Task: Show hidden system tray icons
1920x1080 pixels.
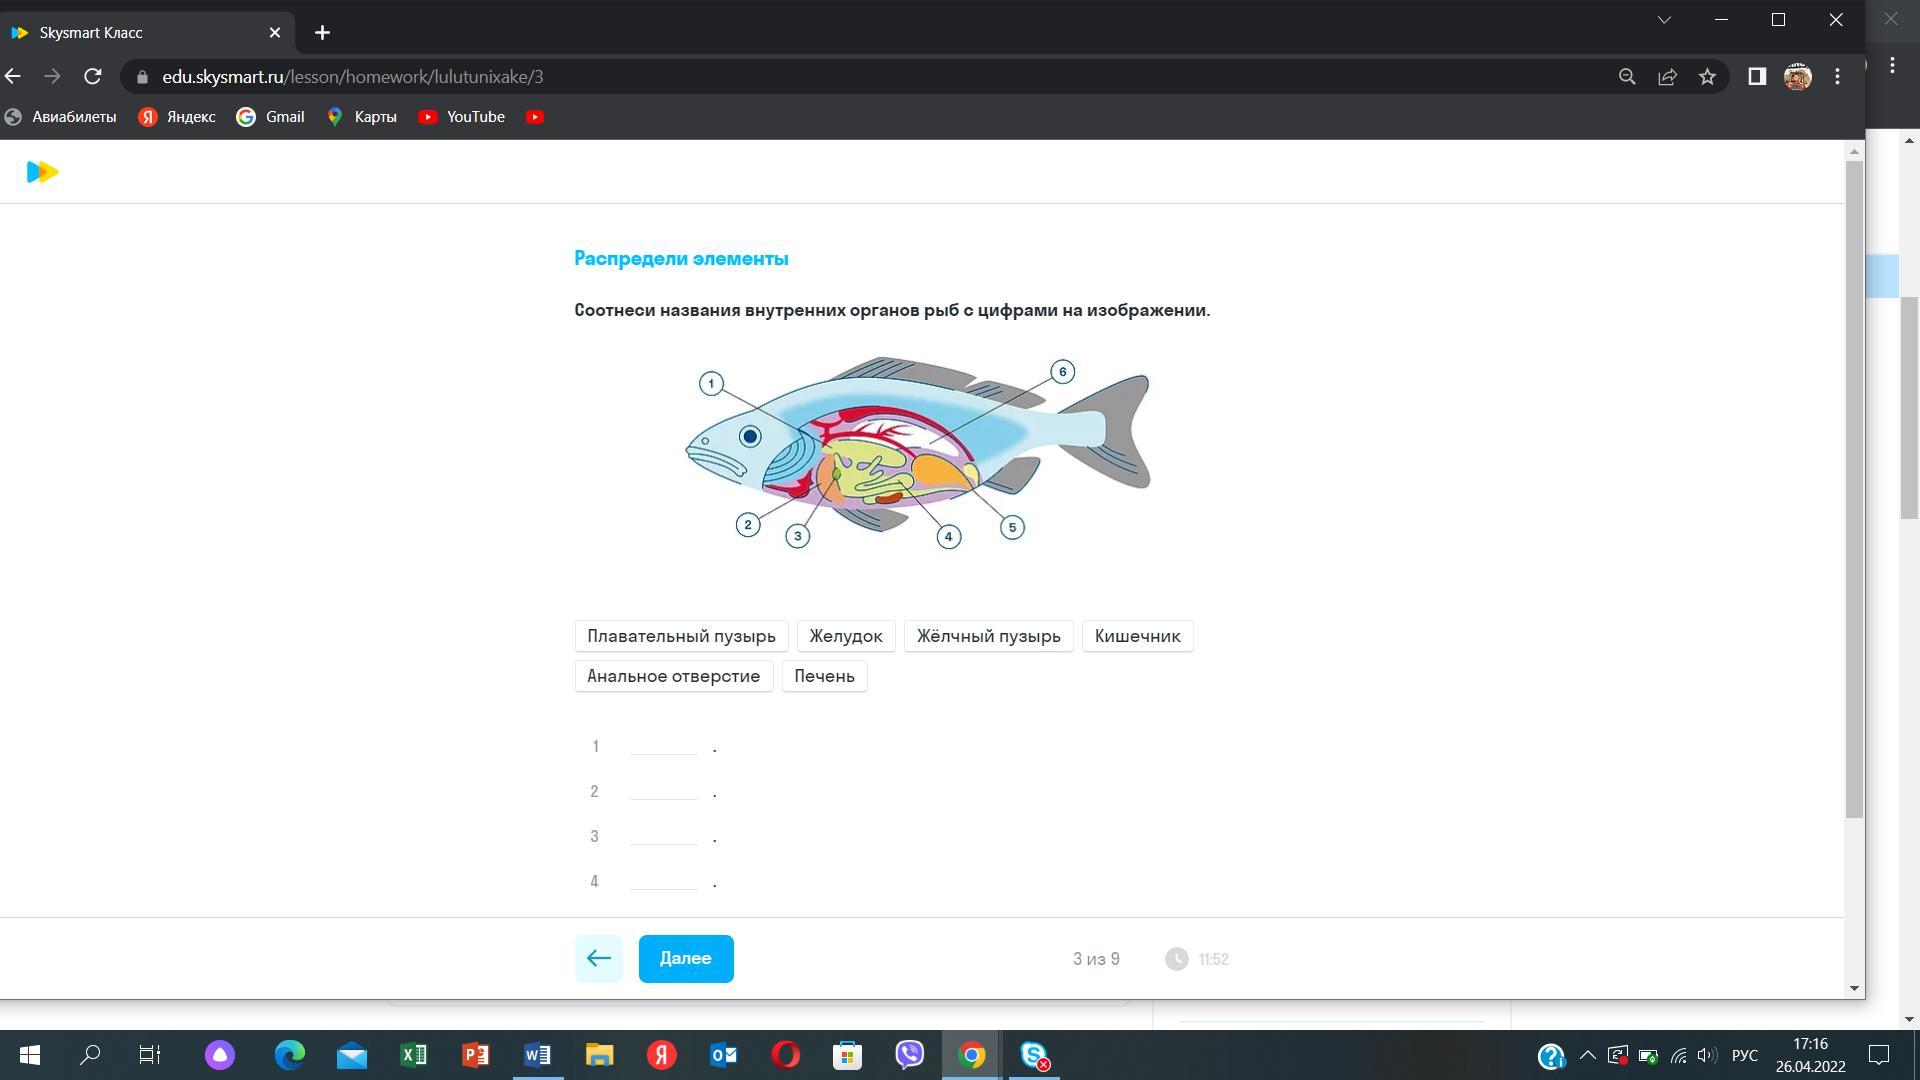Action: (1587, 1055)
